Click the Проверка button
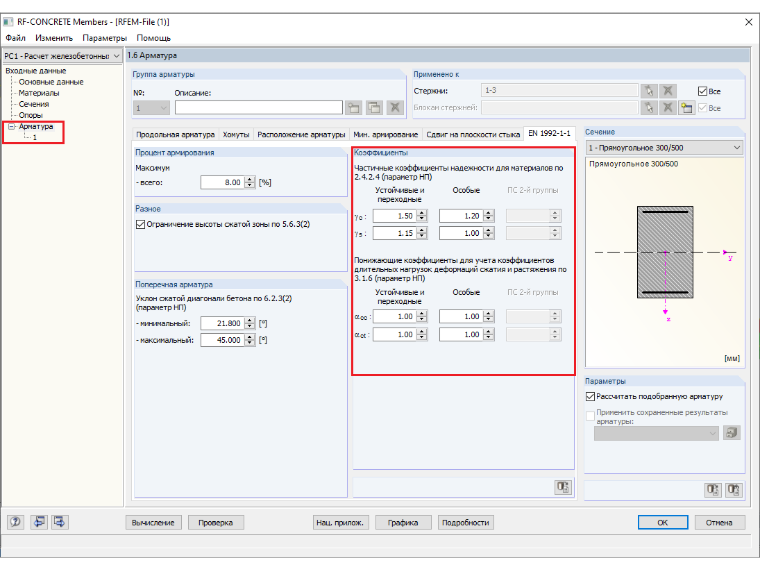Image resolution: width=760 pixels, height=570 pixels. pos(216,522)
